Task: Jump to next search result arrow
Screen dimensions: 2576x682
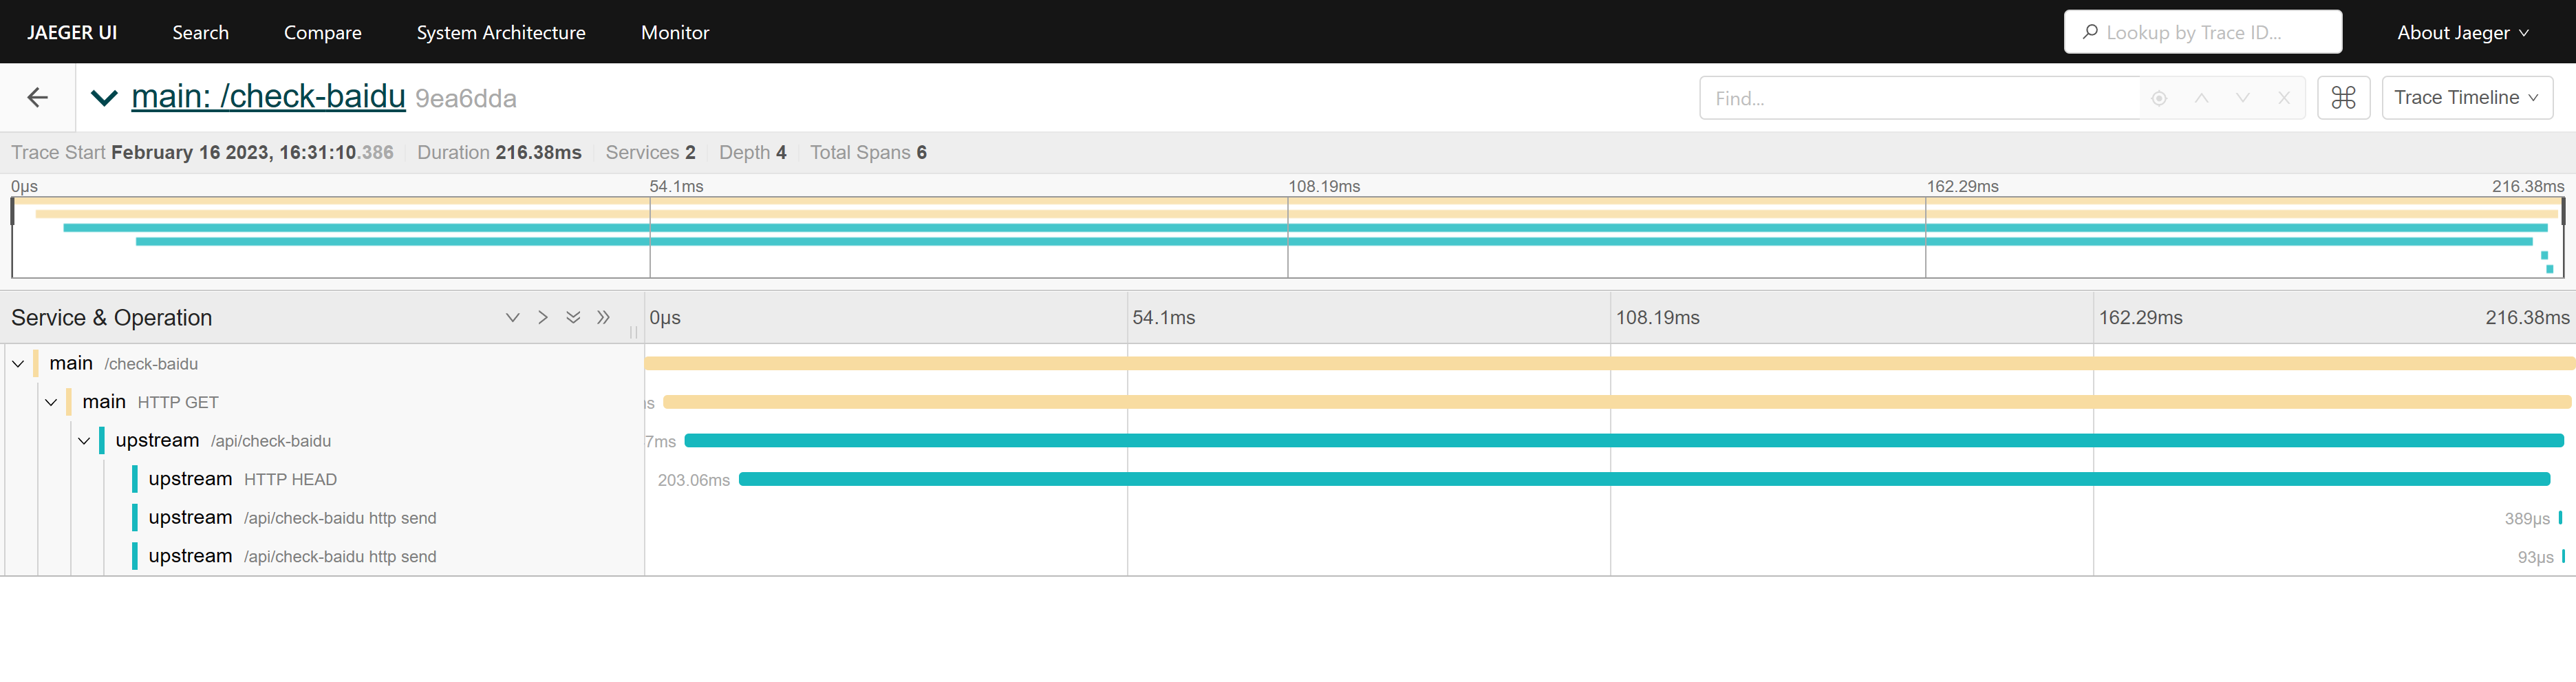Action: click(x=2243, y=98)
